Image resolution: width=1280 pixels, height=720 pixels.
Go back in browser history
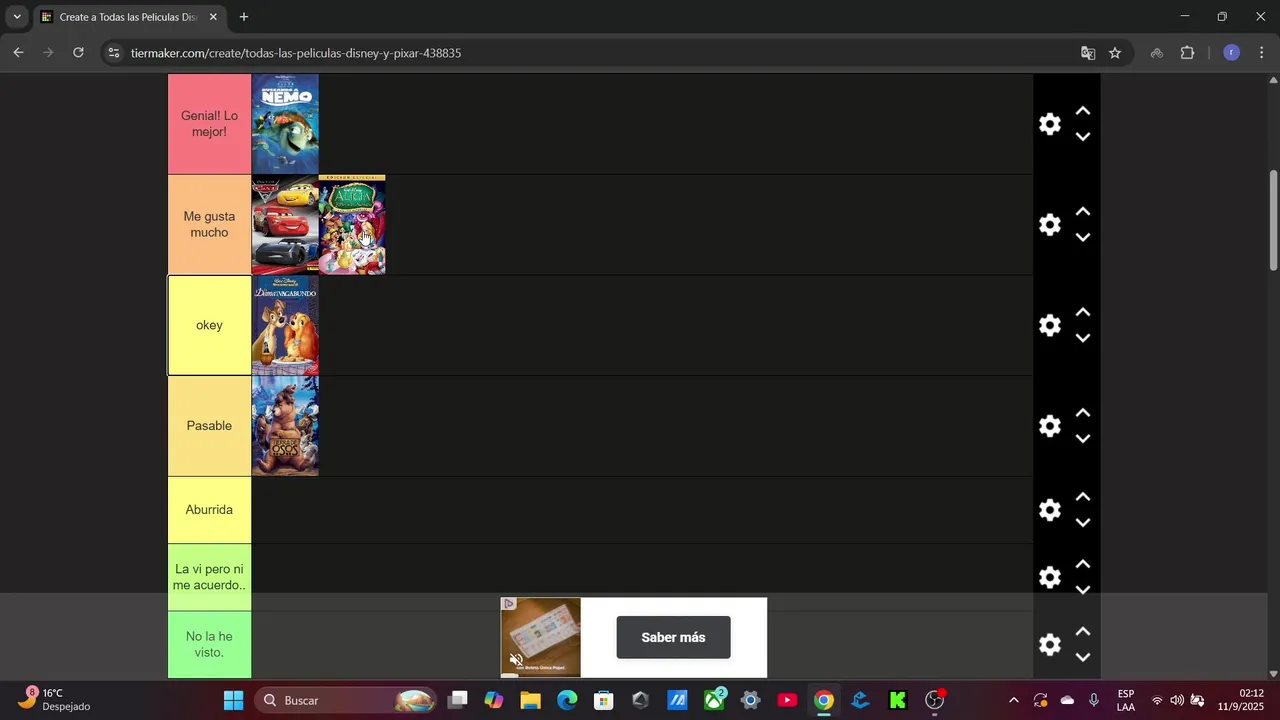[x=18, y=53]
